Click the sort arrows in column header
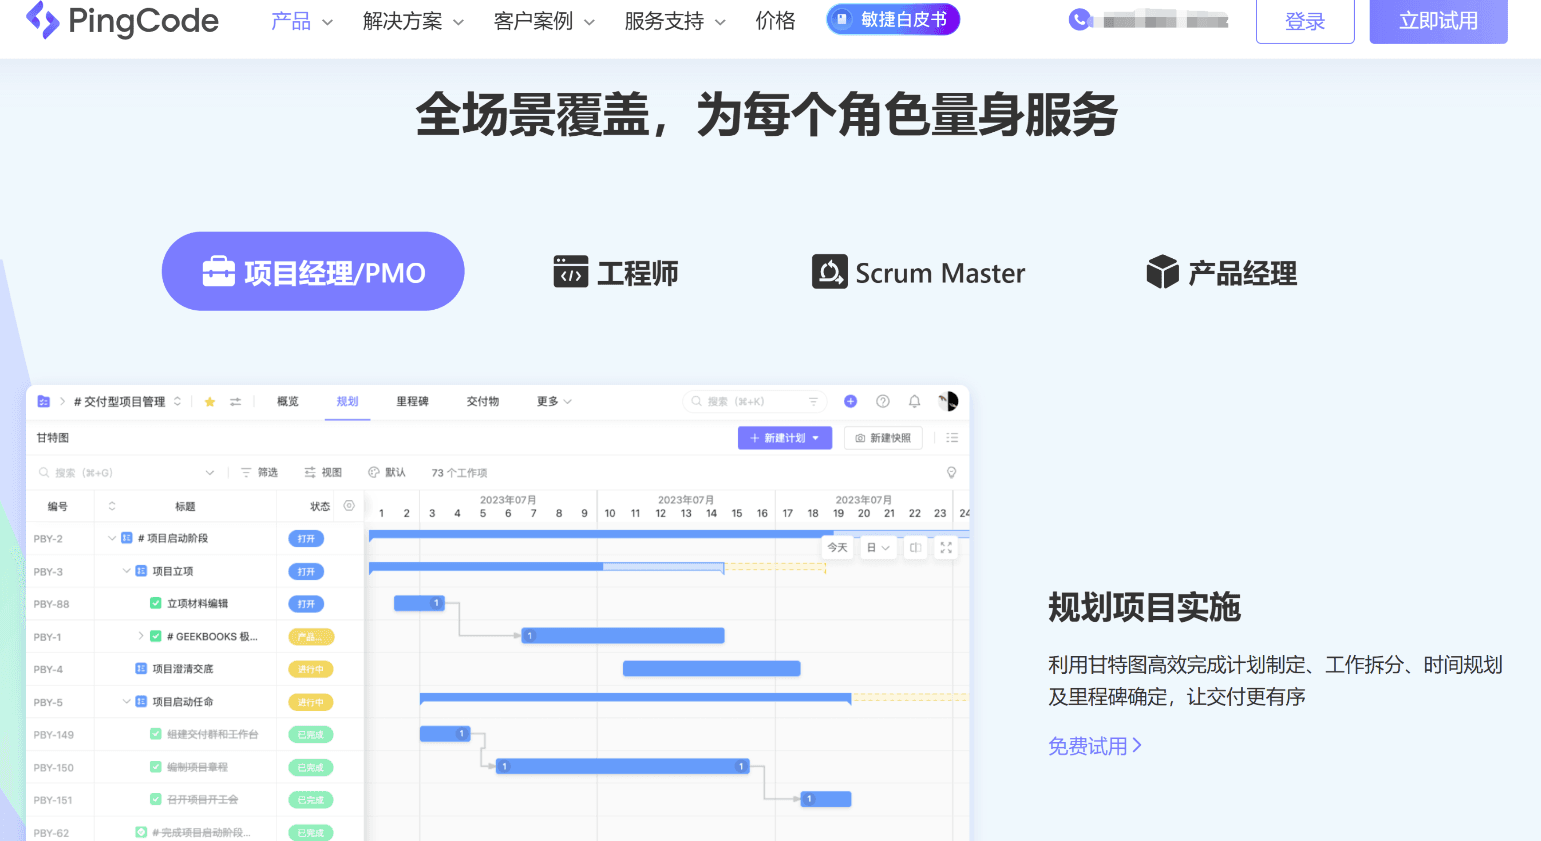This screenshot has height=841, width=1541. click(x=112, y=506)
